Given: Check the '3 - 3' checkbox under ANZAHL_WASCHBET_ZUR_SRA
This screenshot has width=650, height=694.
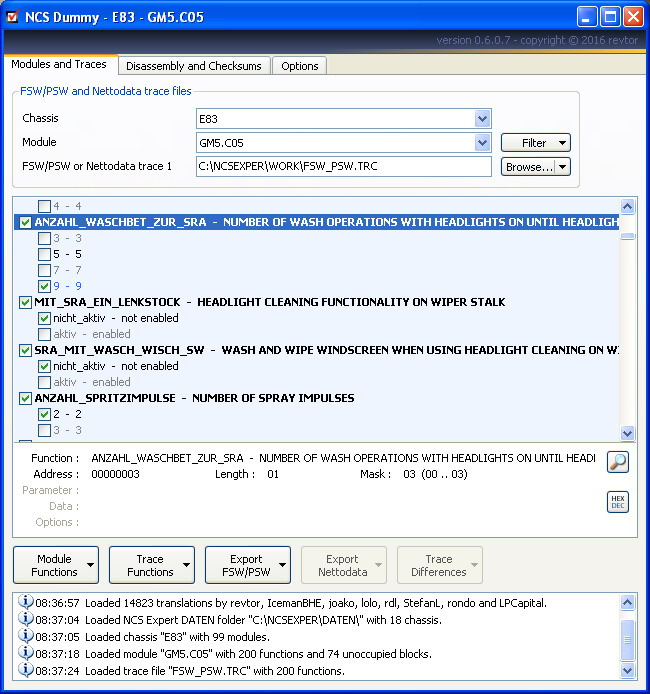Looking at the screenshot, I should 44,238.
